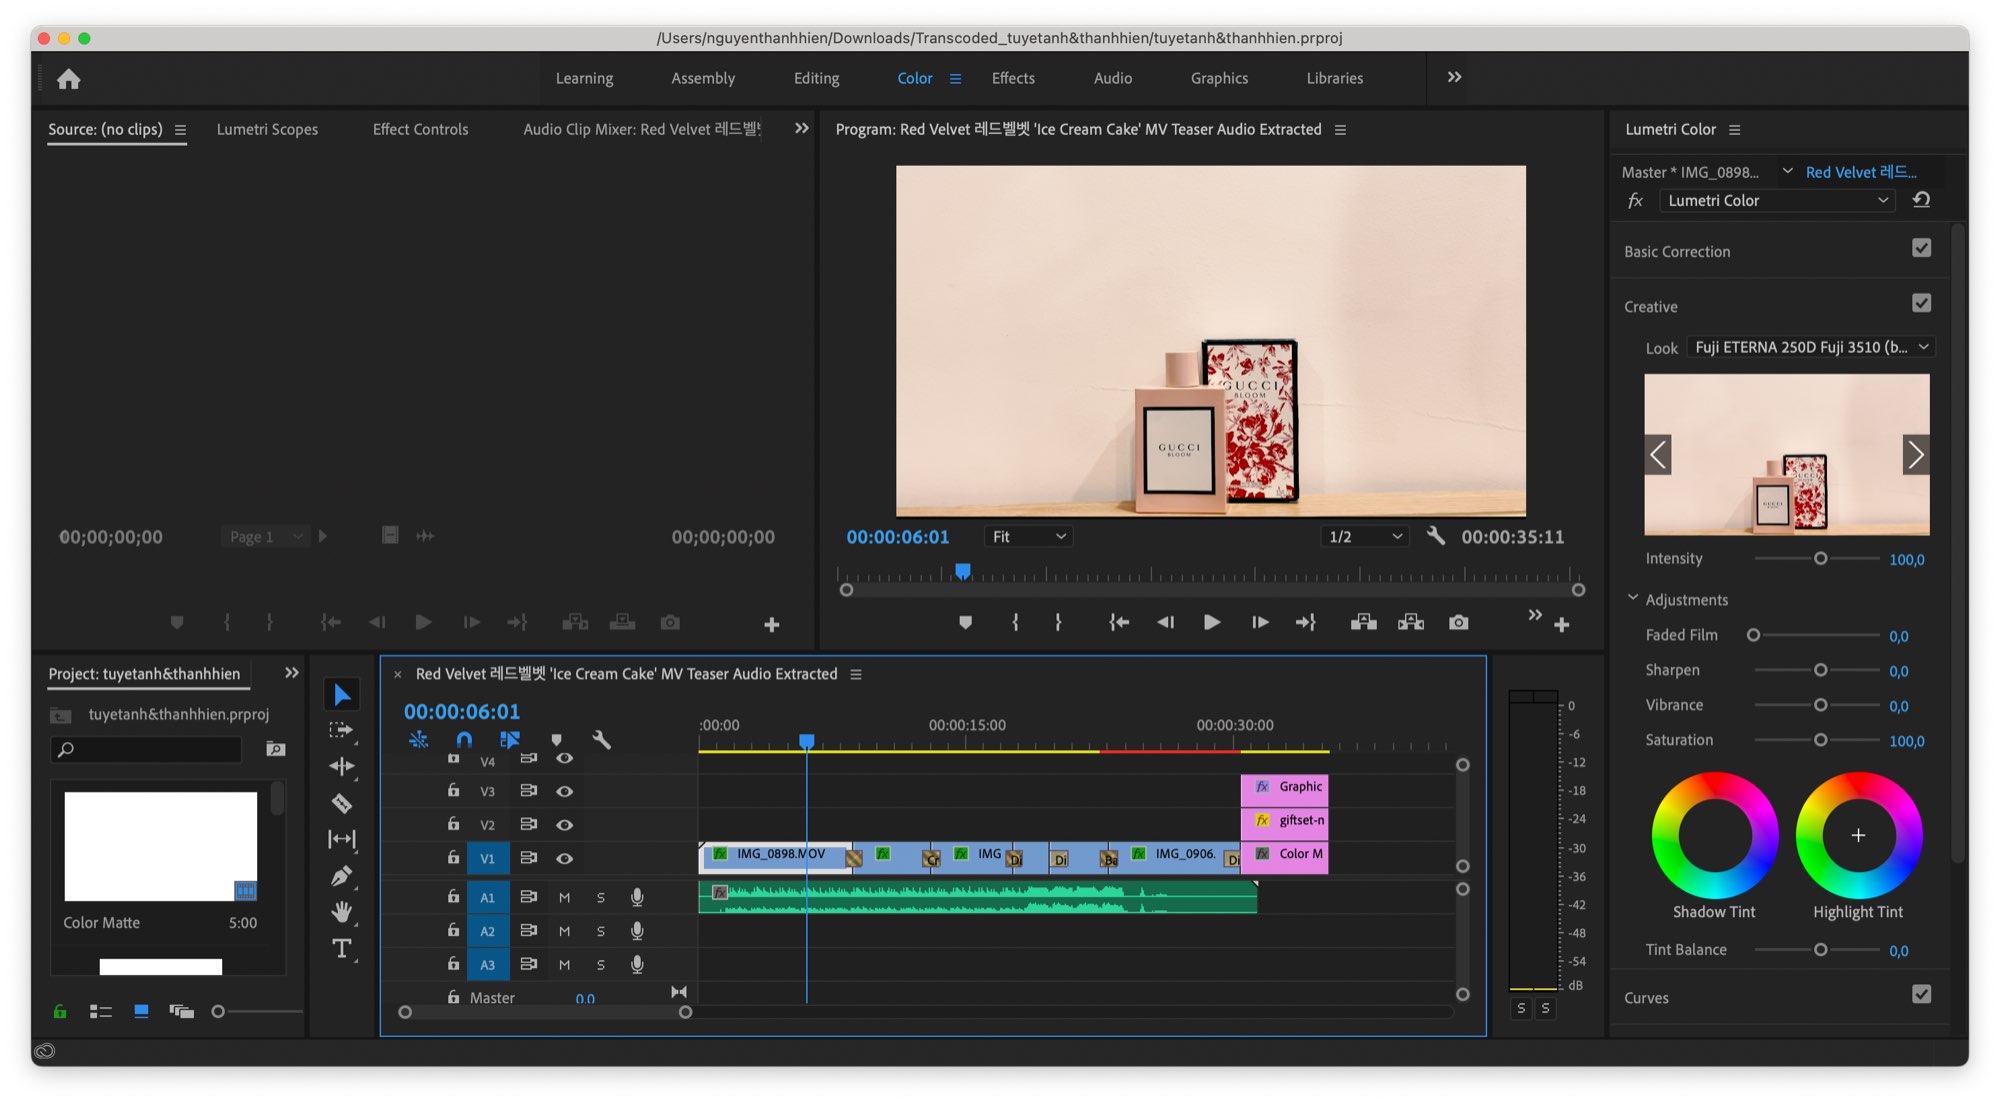Open the Lumetri Scopes tab
This screenshot has height=1103, width=2000.
tap(267, 129)
